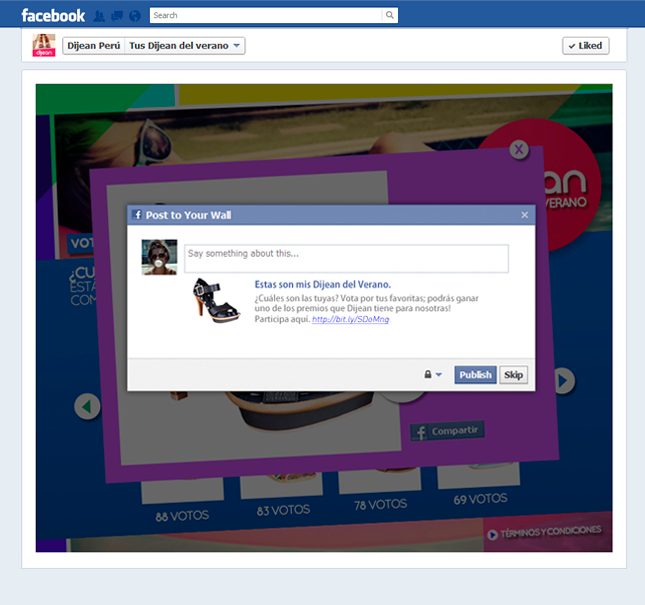Click the large platform shoe image in popup
The height and width of the screenshot is (605, 645).
point(302,411)
